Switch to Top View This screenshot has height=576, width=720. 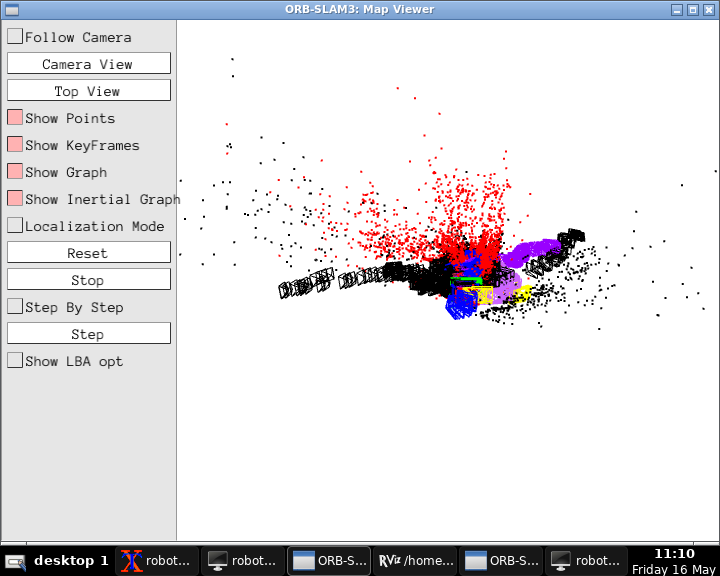pyautogui.click(x=89, y=90)
